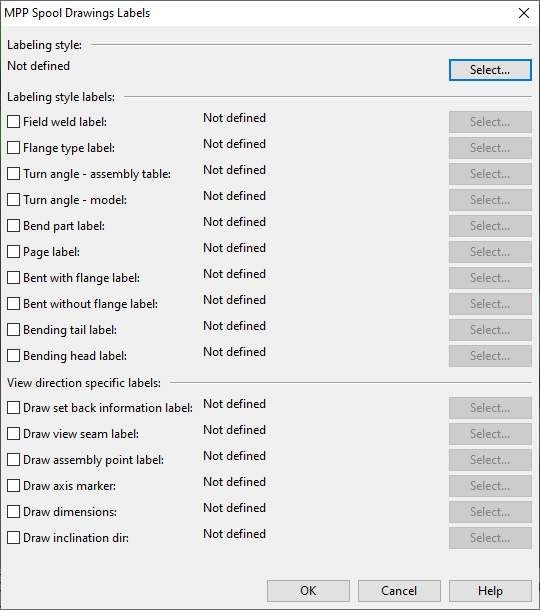Enable the Draw axis marker option

[14, 486]
